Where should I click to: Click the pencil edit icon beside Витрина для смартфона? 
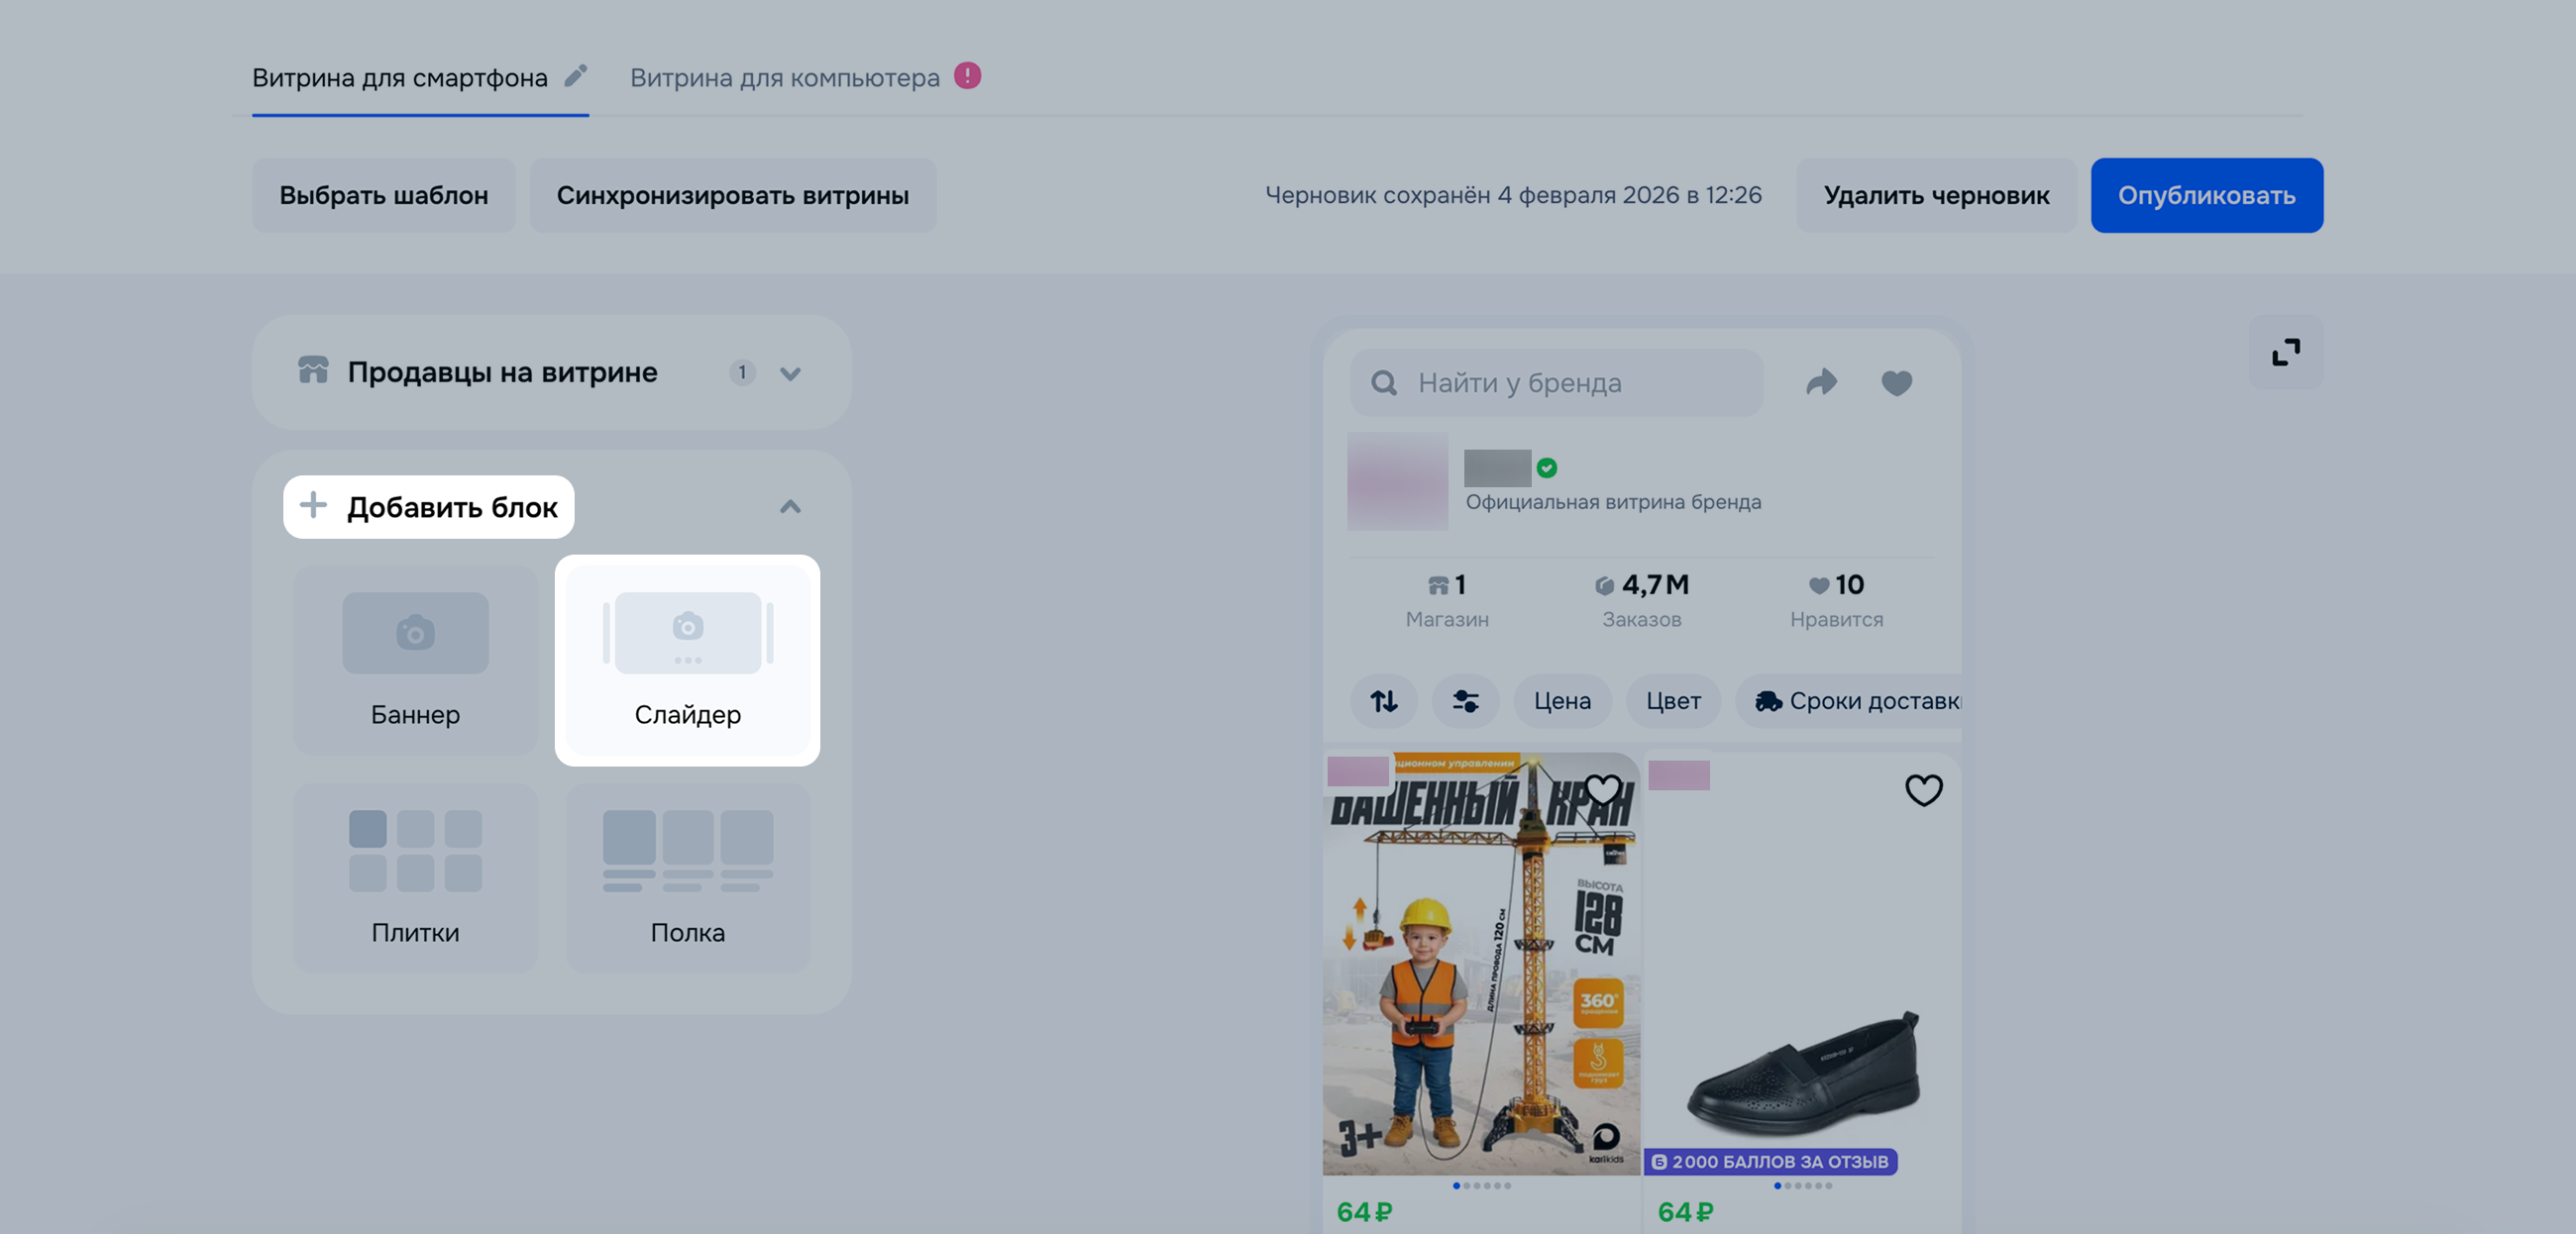click(576, 76)
